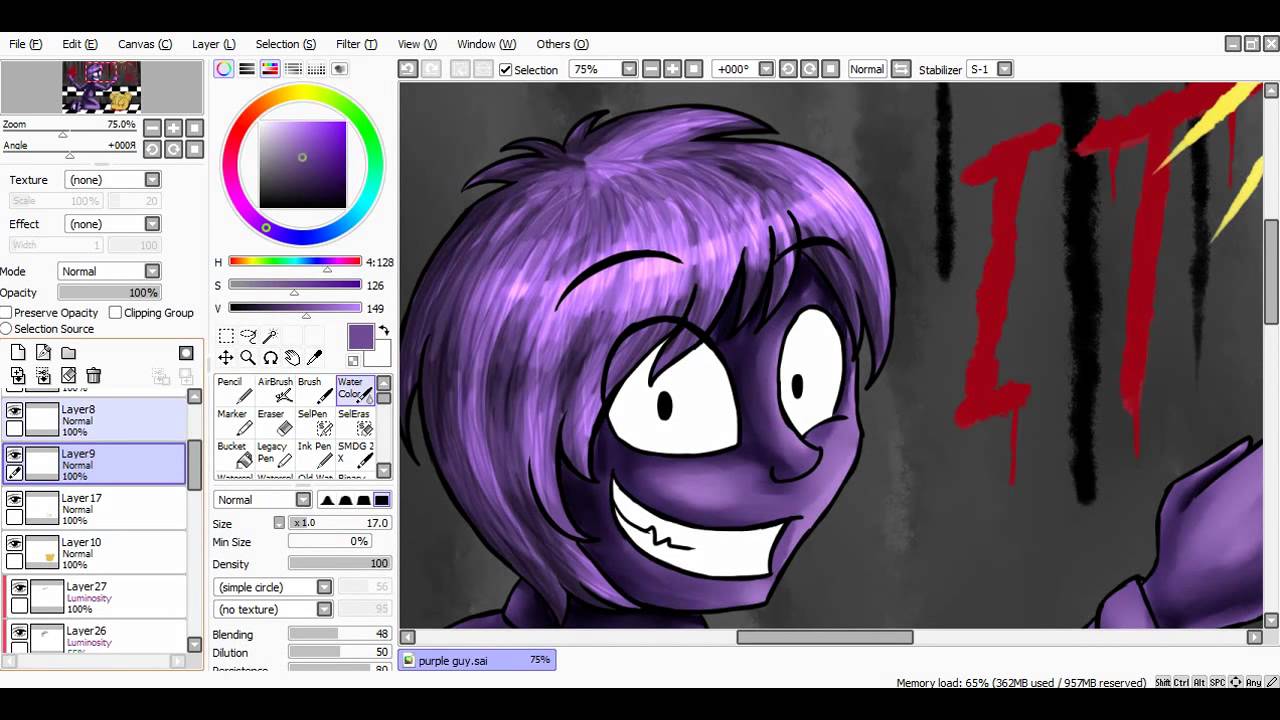The height and width of the screenshot is (720, 1280).
Task: Pick the Hand pan tool
Action: click(292, 358)
